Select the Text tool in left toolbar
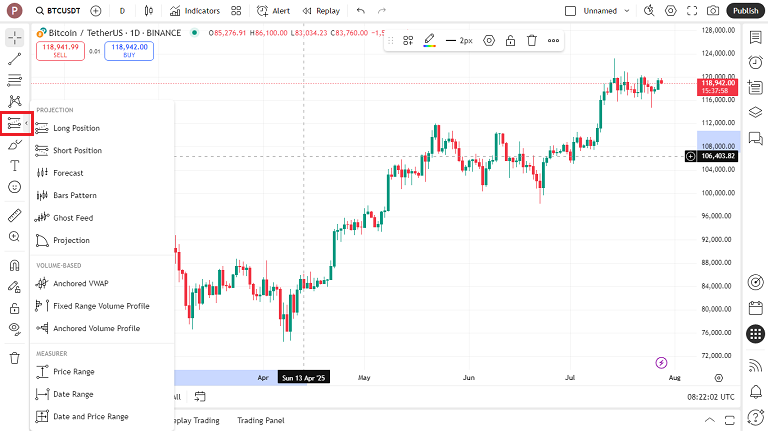Viewport: 768px width, 431px height. tap(14, 166)
